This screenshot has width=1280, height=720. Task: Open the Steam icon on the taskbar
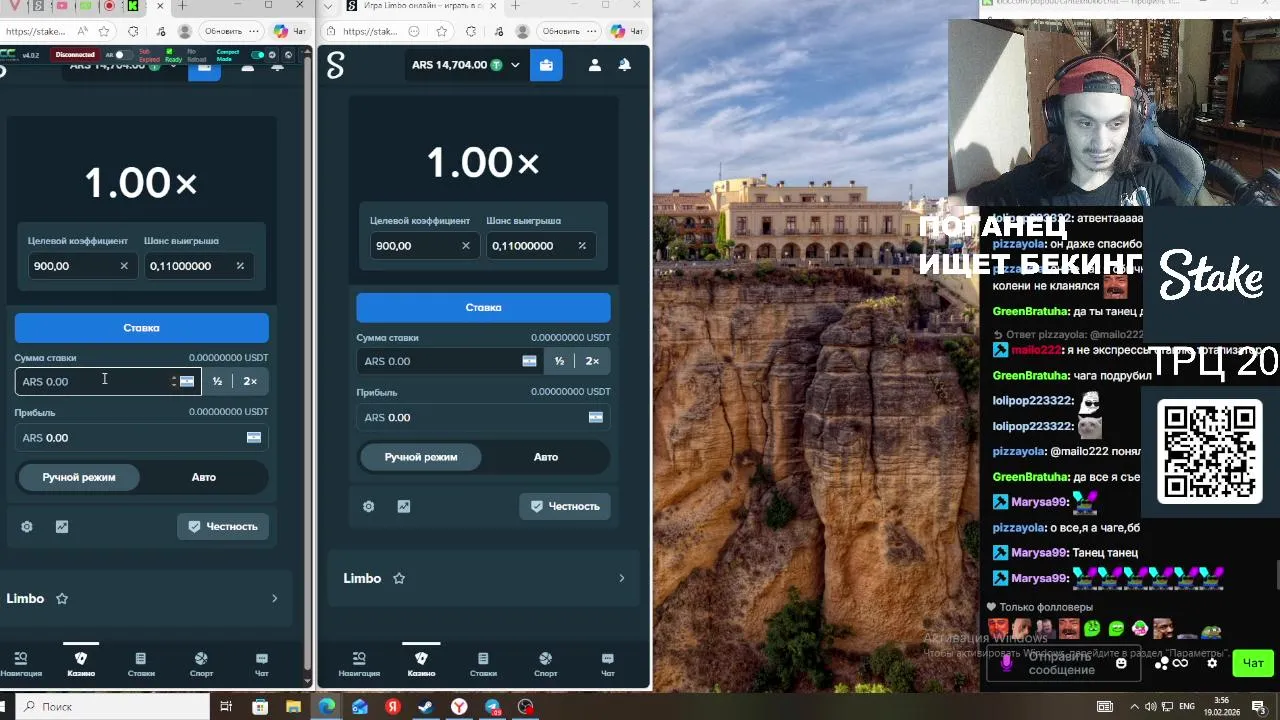point(426,707)
